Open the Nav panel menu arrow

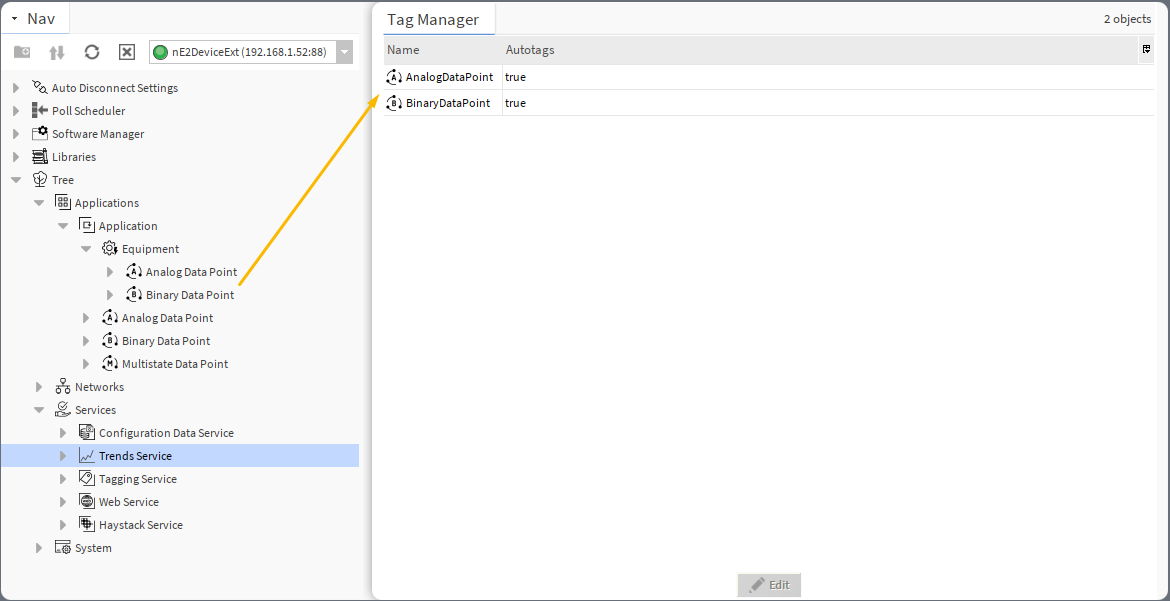tap(15, 19)
